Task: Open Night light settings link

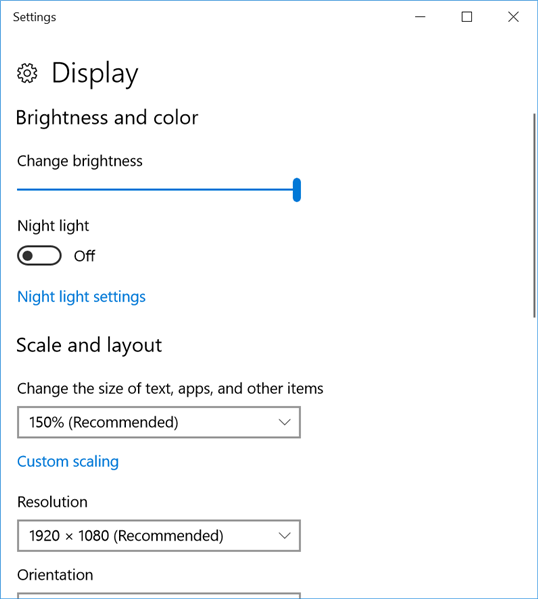Action: tap(81, 297)
